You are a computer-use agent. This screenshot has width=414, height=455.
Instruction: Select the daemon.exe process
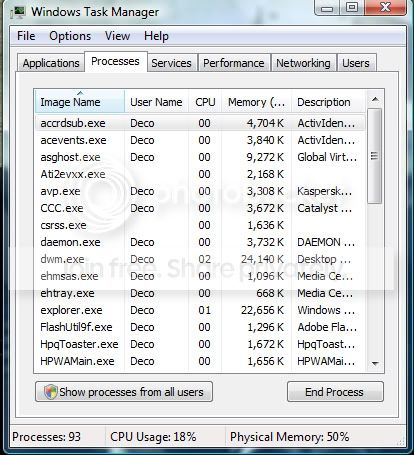tap(200, 242)
